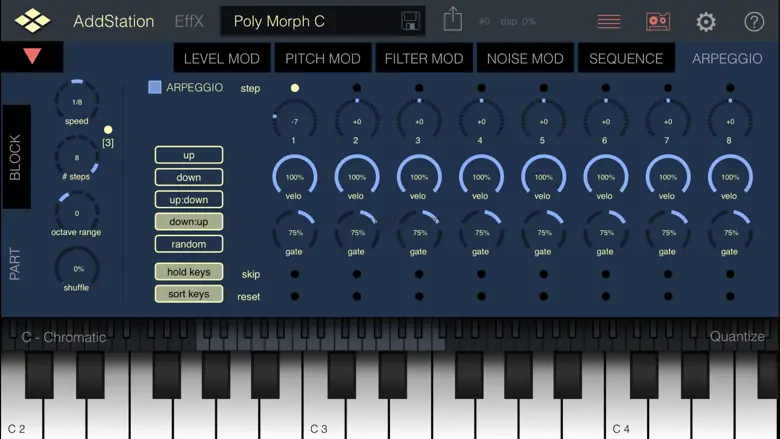The image size is (780, 439).
Task: Switch to the FILTER MOD tab
Action: [424, 58]
